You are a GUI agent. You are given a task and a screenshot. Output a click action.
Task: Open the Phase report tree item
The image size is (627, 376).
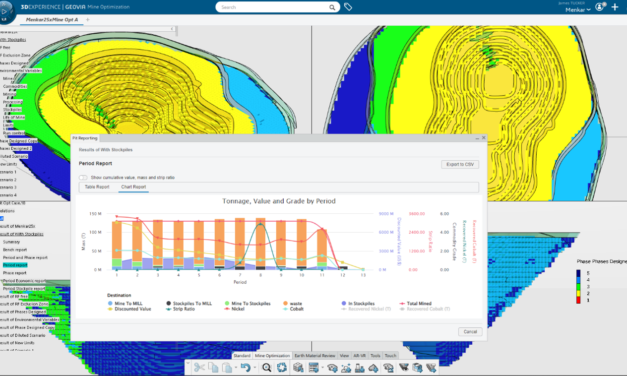tap(14, 273)
